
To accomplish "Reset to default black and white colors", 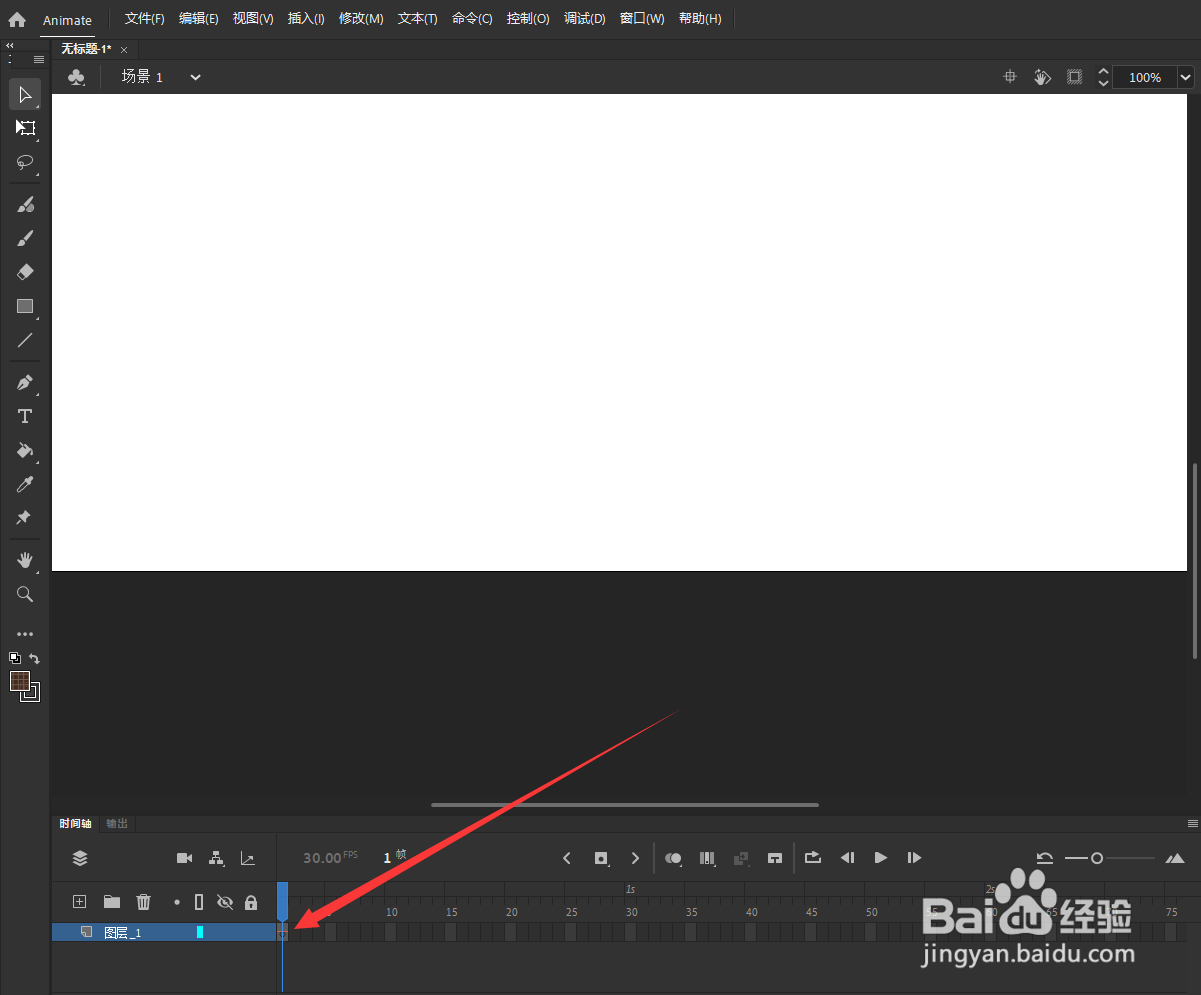I will (15, 658).
